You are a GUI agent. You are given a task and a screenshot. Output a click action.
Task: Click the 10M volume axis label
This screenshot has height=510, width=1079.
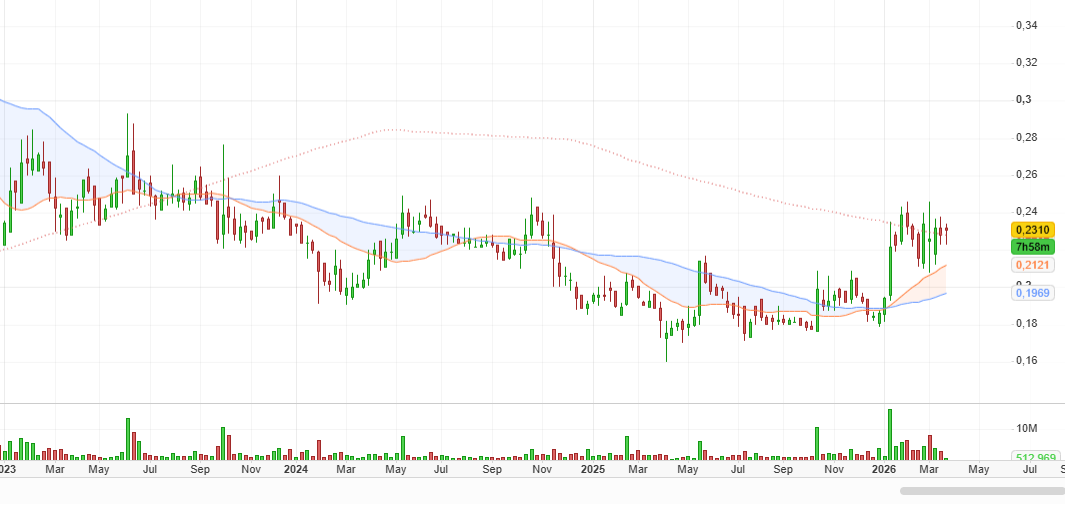pos(1025,429)
